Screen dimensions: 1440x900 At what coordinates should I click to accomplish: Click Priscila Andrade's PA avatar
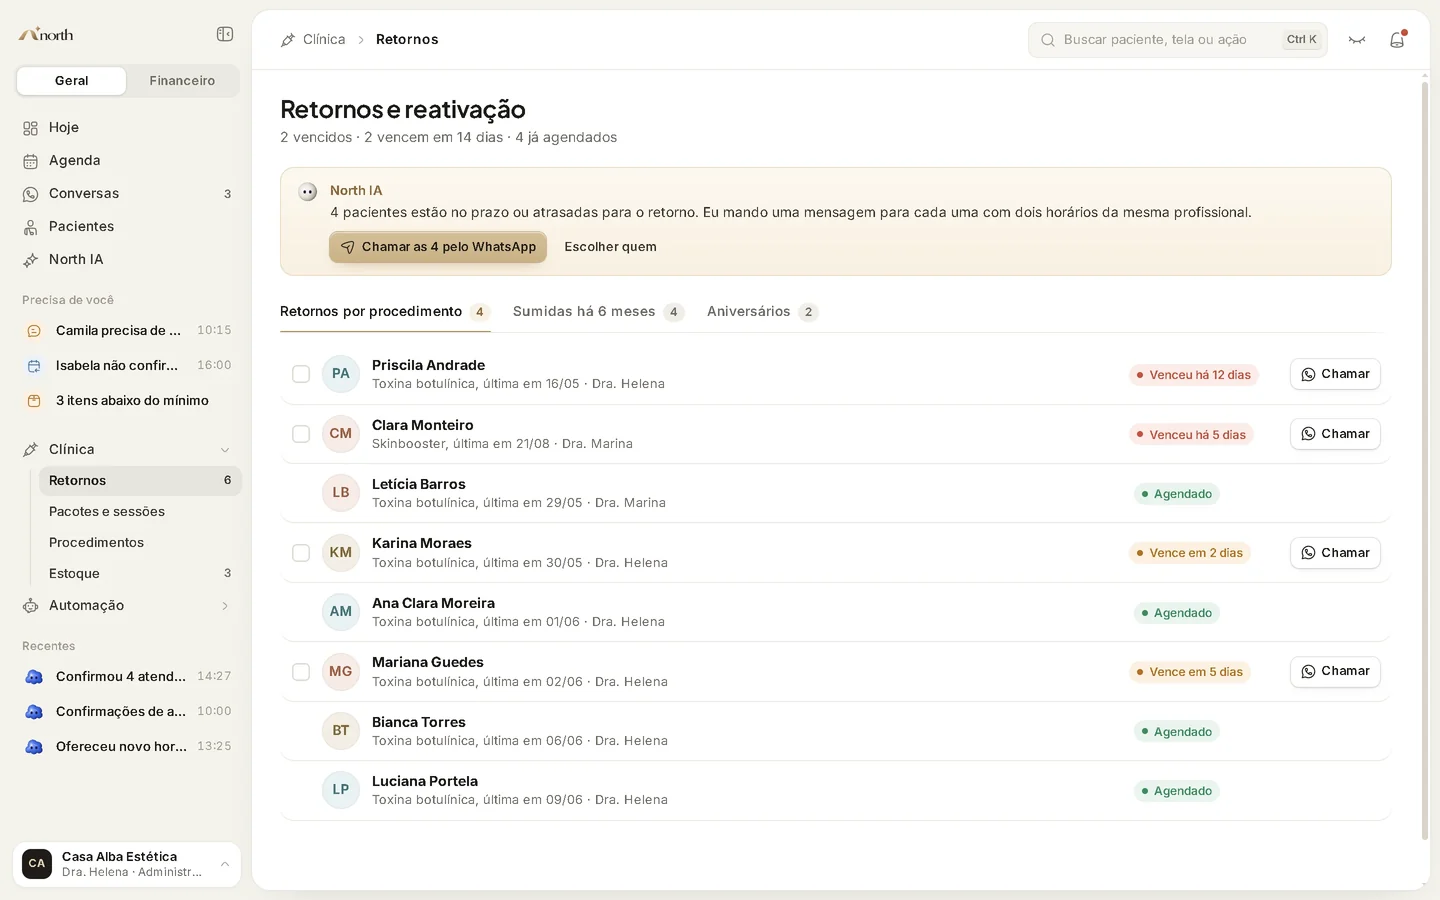tap(341, 374)
